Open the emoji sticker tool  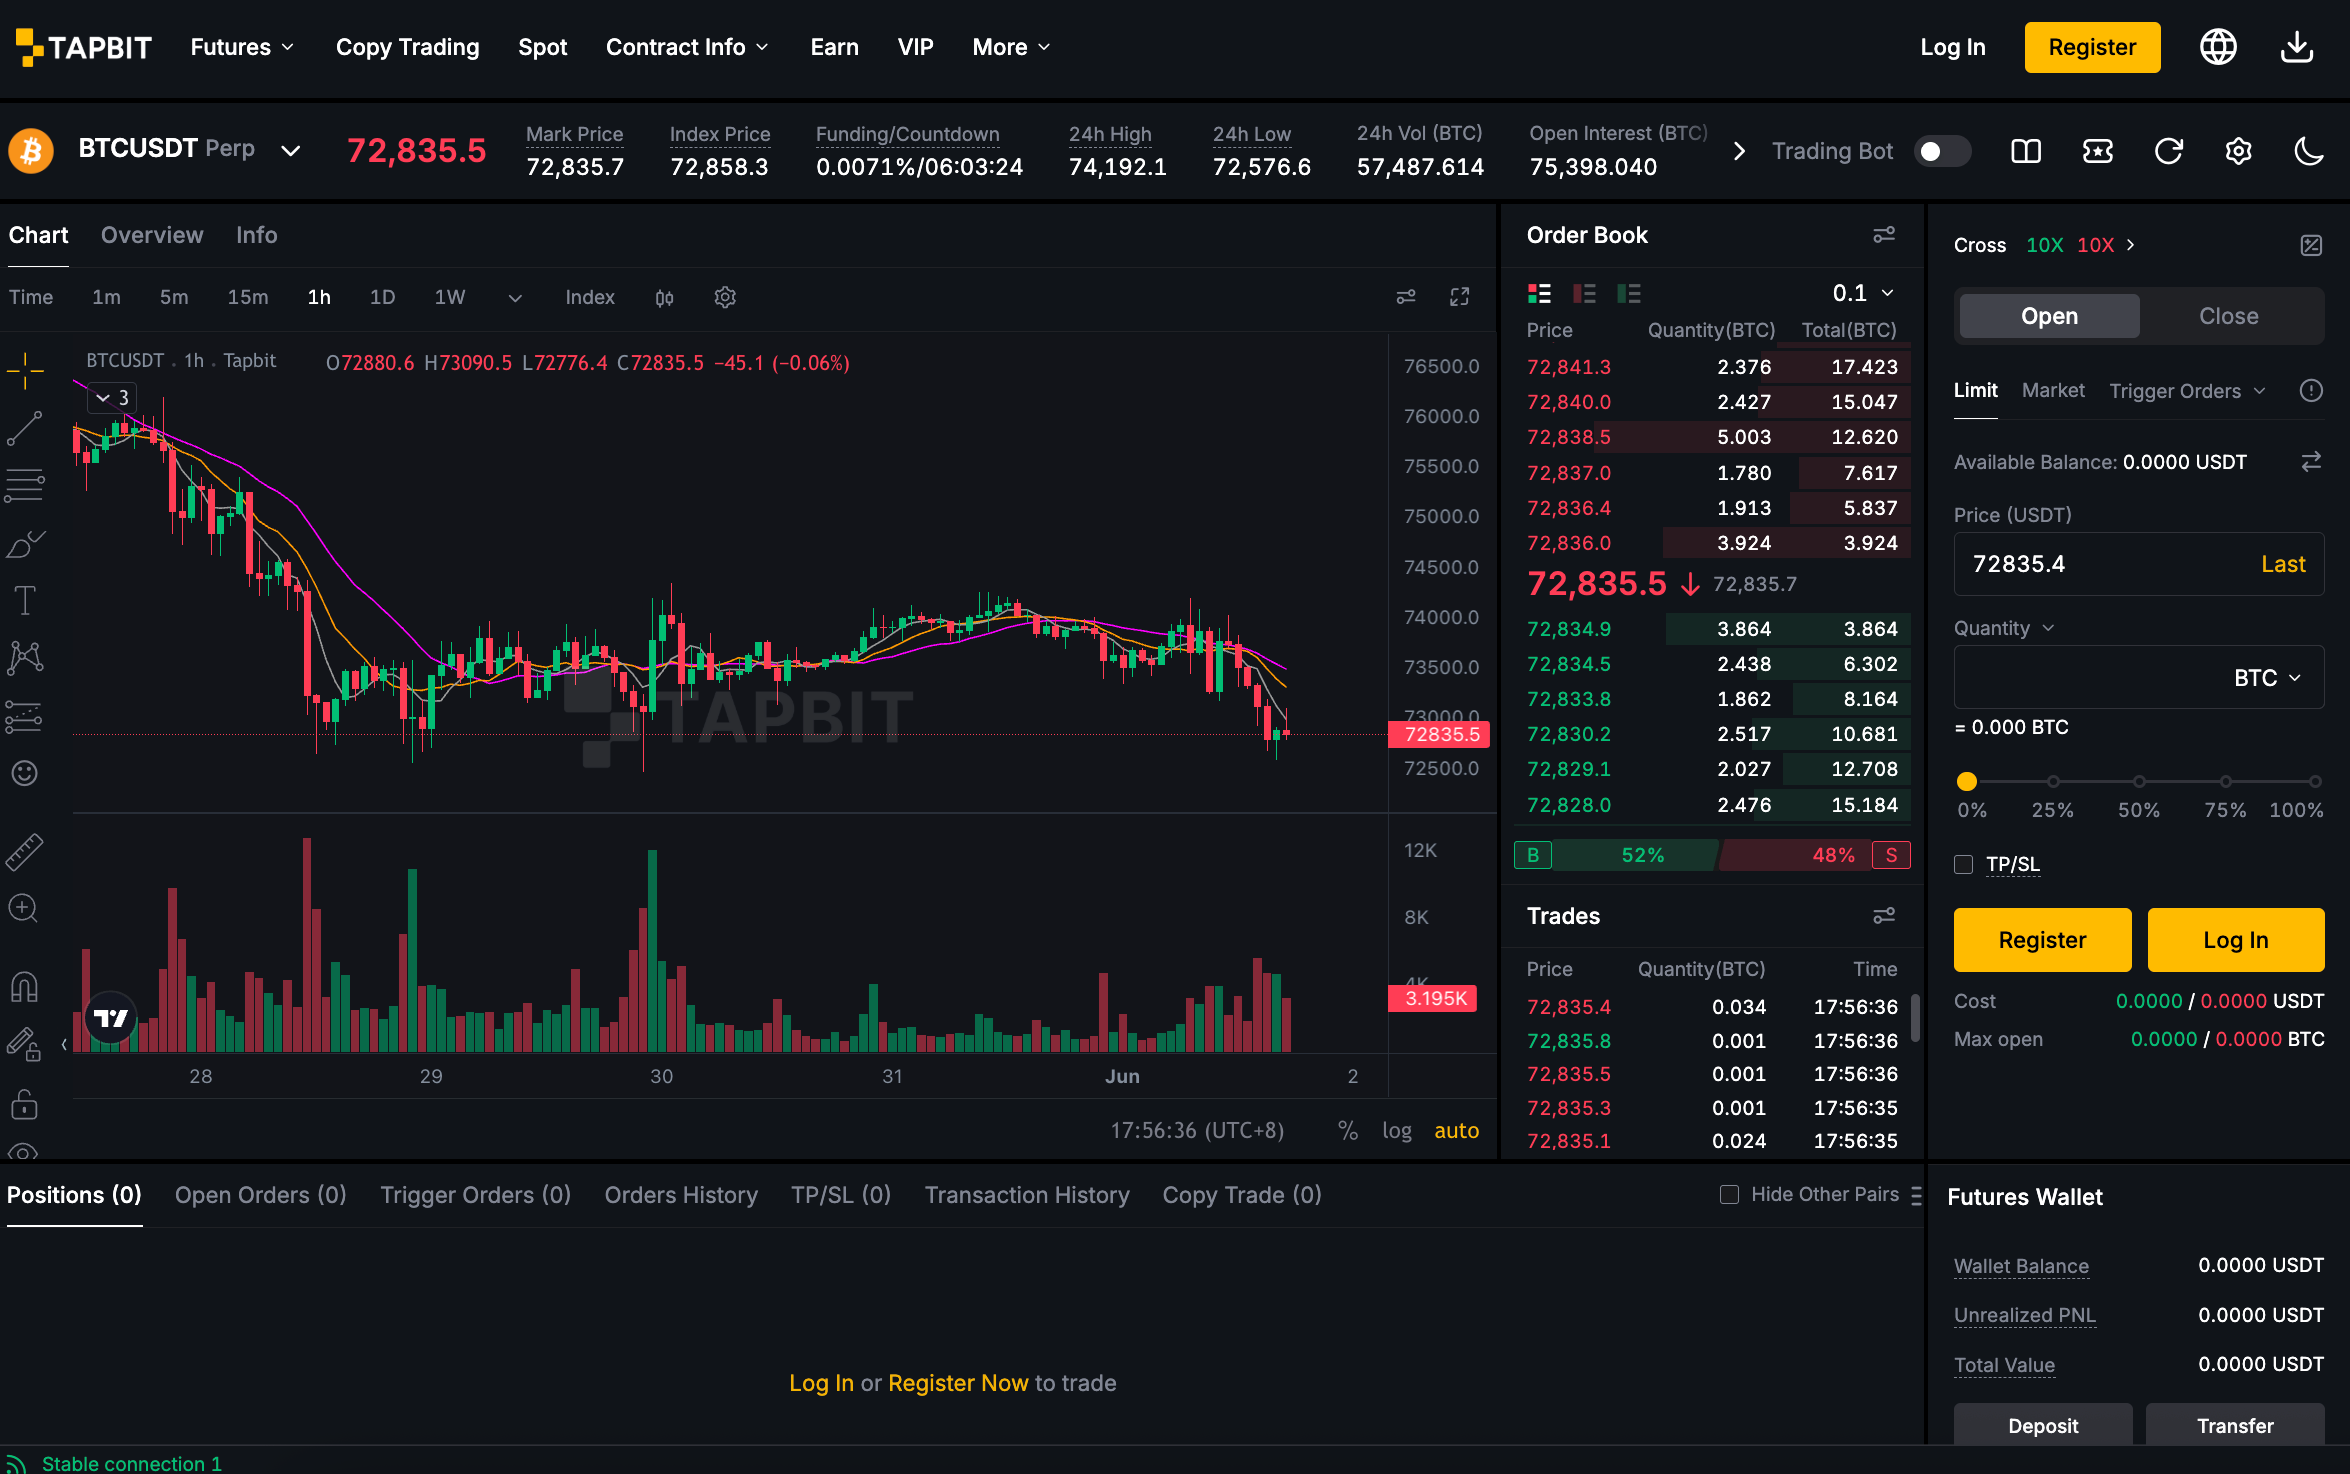point(25,773)
